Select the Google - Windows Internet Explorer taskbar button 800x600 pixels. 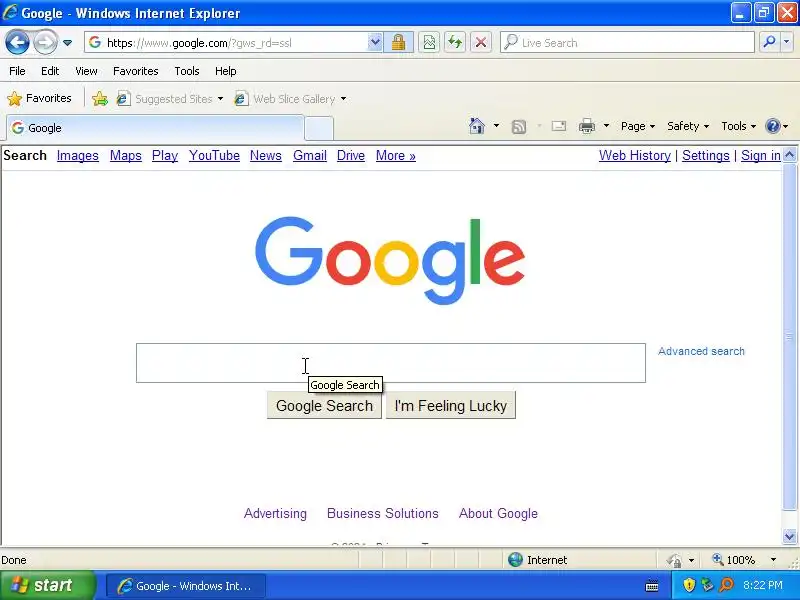point(186,586)
